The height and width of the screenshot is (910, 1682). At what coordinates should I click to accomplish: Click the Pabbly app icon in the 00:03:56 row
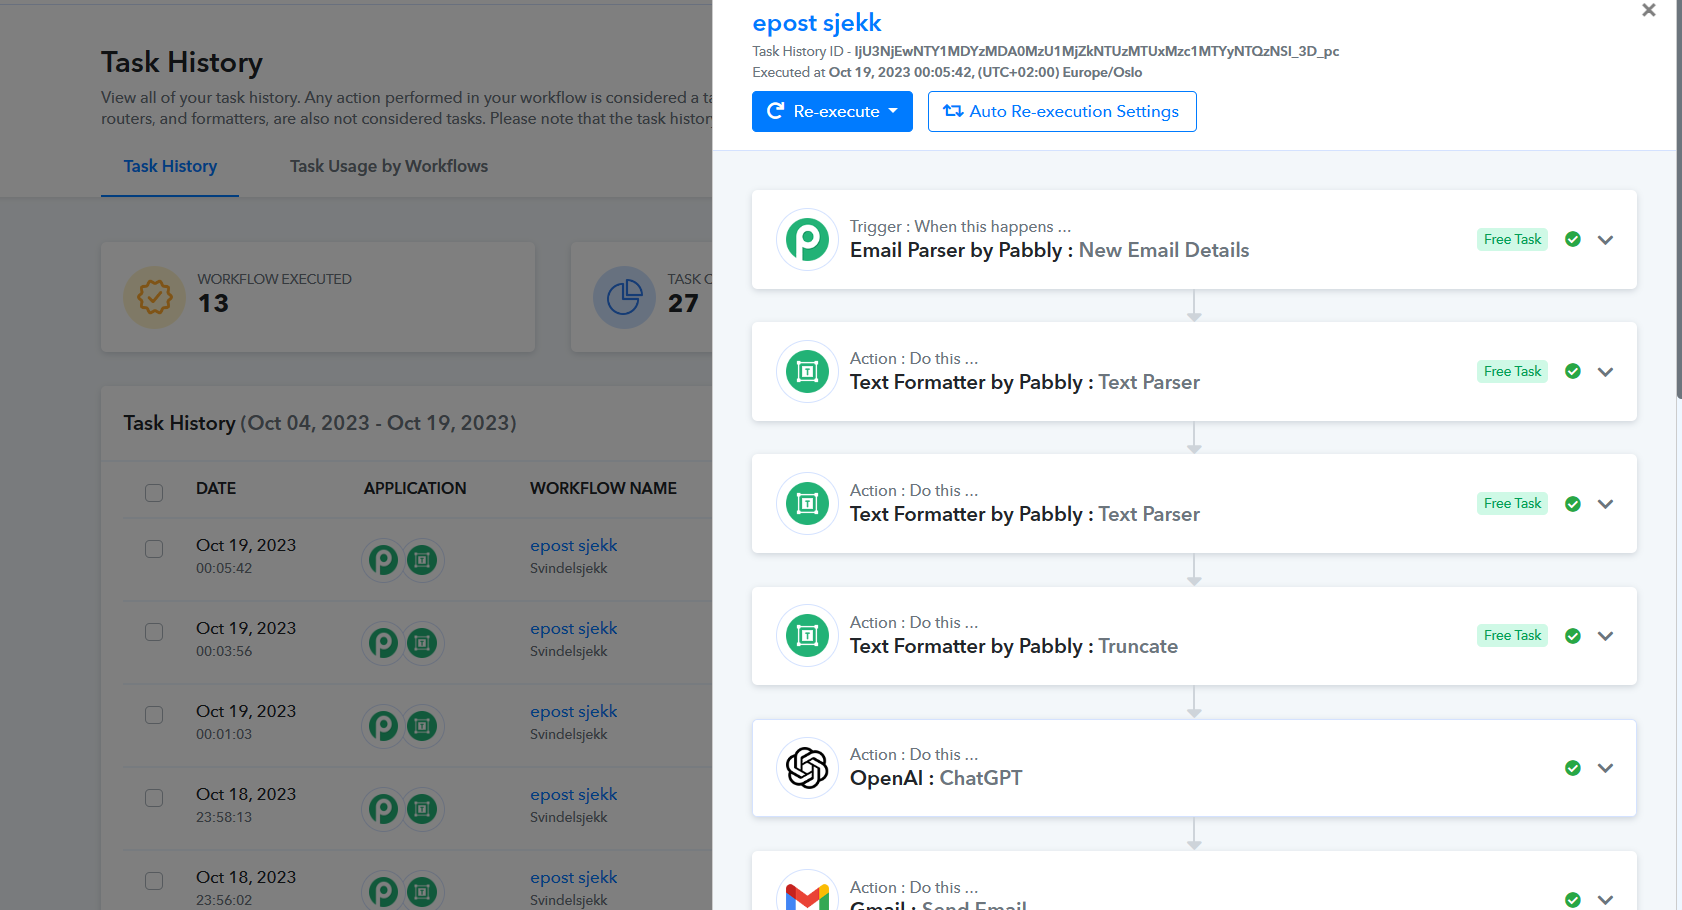pos(383,643)
